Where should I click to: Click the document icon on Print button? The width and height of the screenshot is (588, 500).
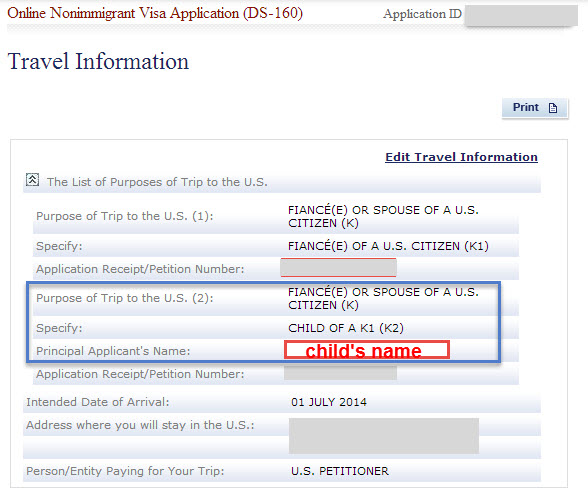[553, 108]
